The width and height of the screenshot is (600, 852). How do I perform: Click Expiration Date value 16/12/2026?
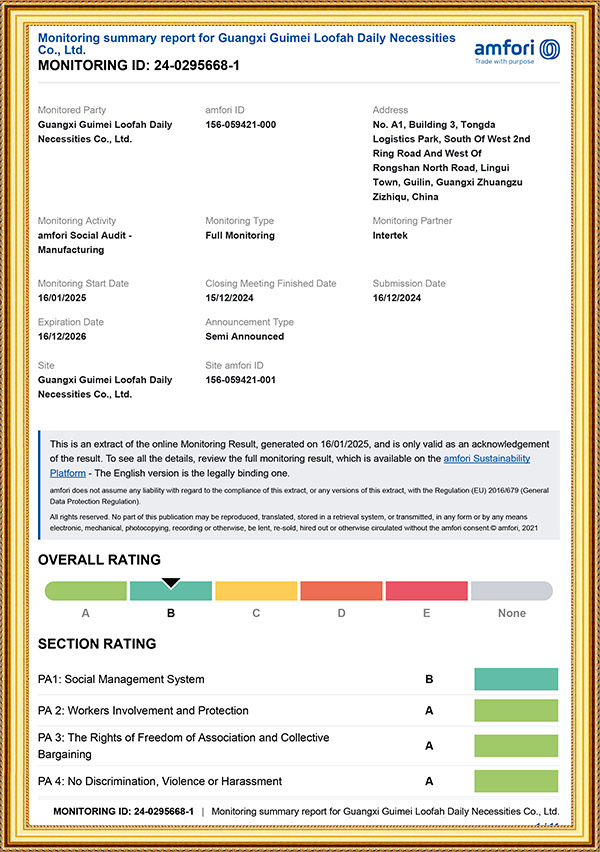[x=62, y=336]
